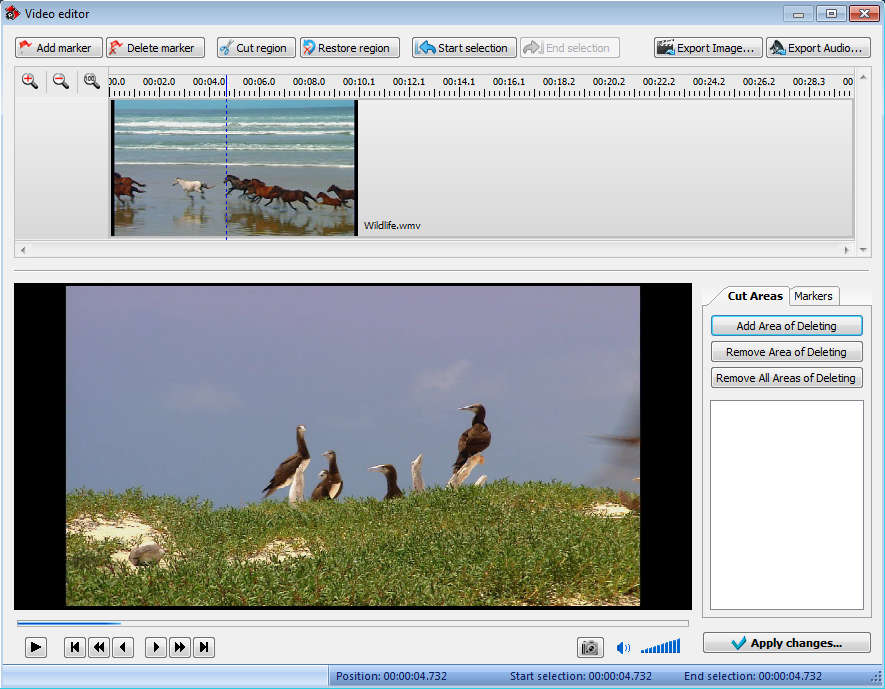The image size is (885, 689).
Task: Jump to the end of video
Action: (x=204, y=647)
